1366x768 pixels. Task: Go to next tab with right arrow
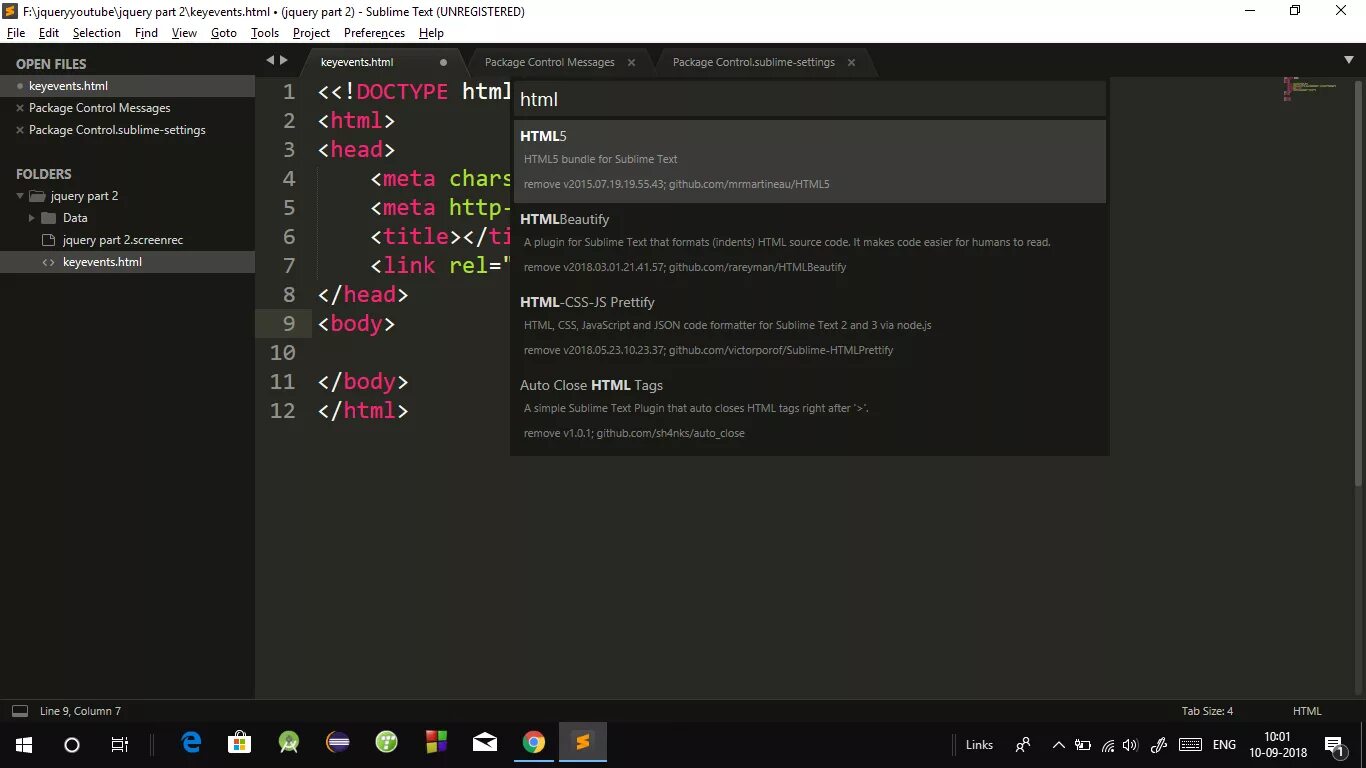click(284, 61)
